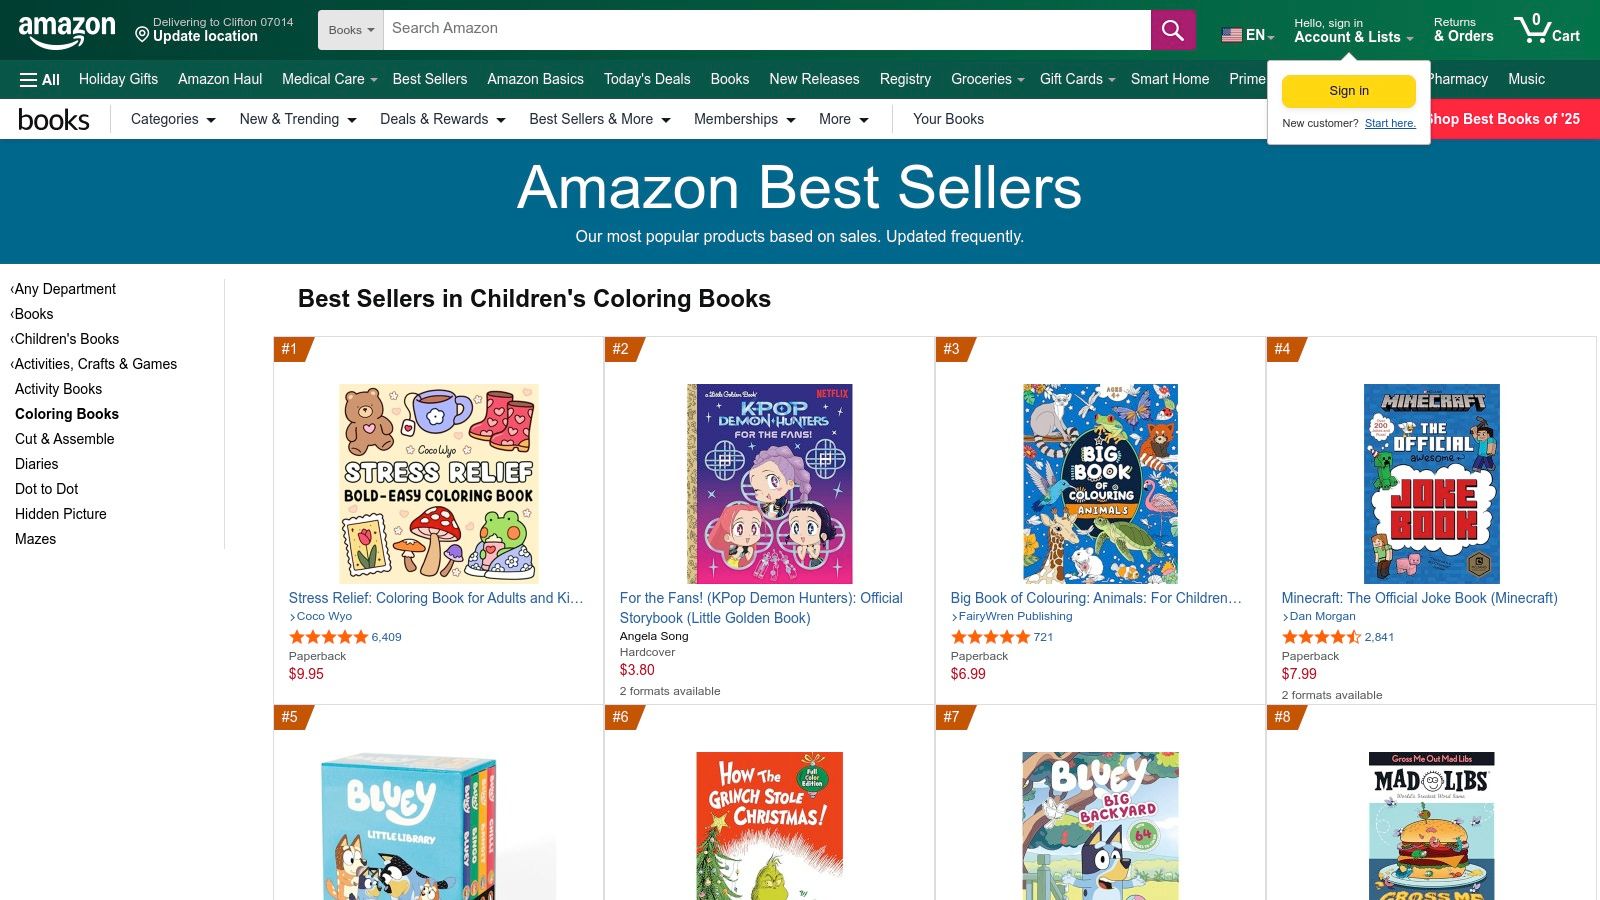Open the All hamburger menu
The width and height of the screenshot is (1600, 900).
tap(38, 79)
